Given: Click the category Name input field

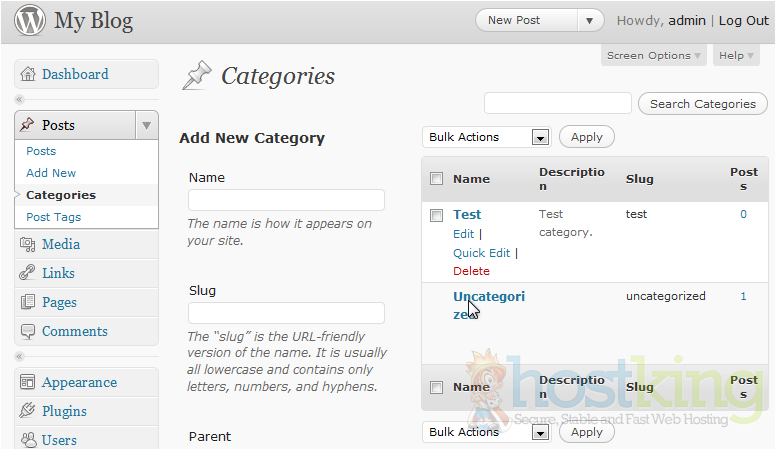Looking at the screenshot, I should [286, 200].
